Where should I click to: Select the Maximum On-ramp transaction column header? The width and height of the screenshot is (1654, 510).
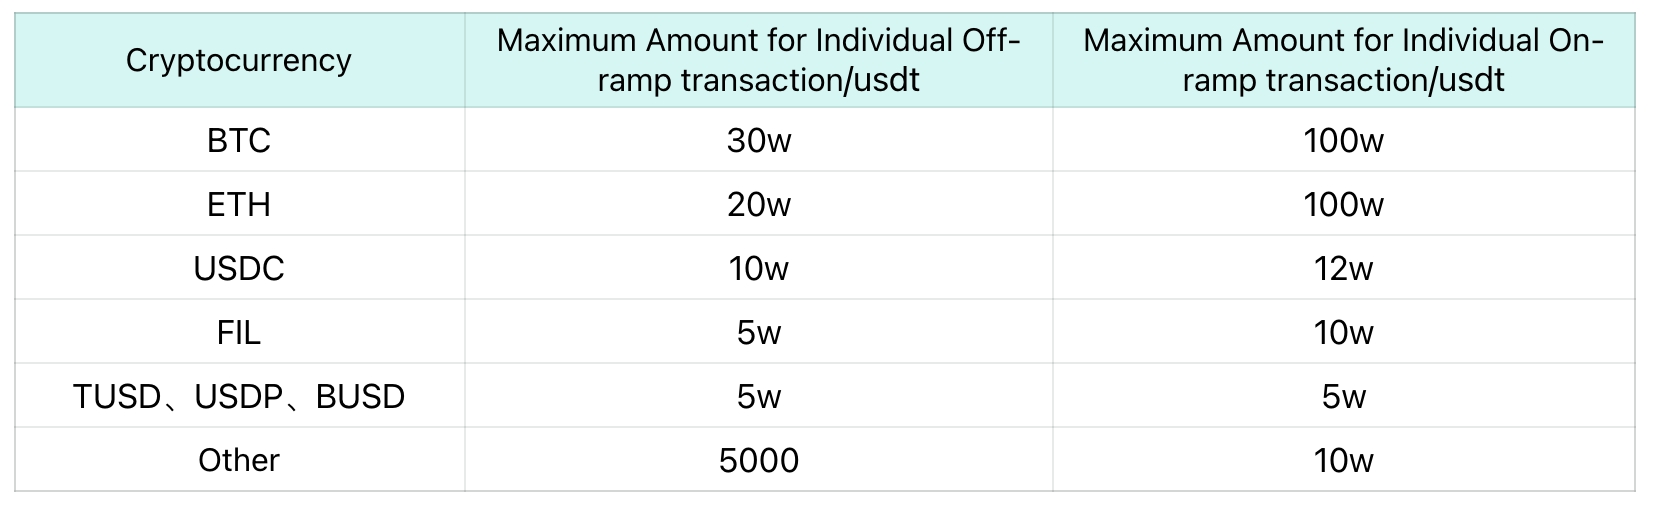[1343, 60]
